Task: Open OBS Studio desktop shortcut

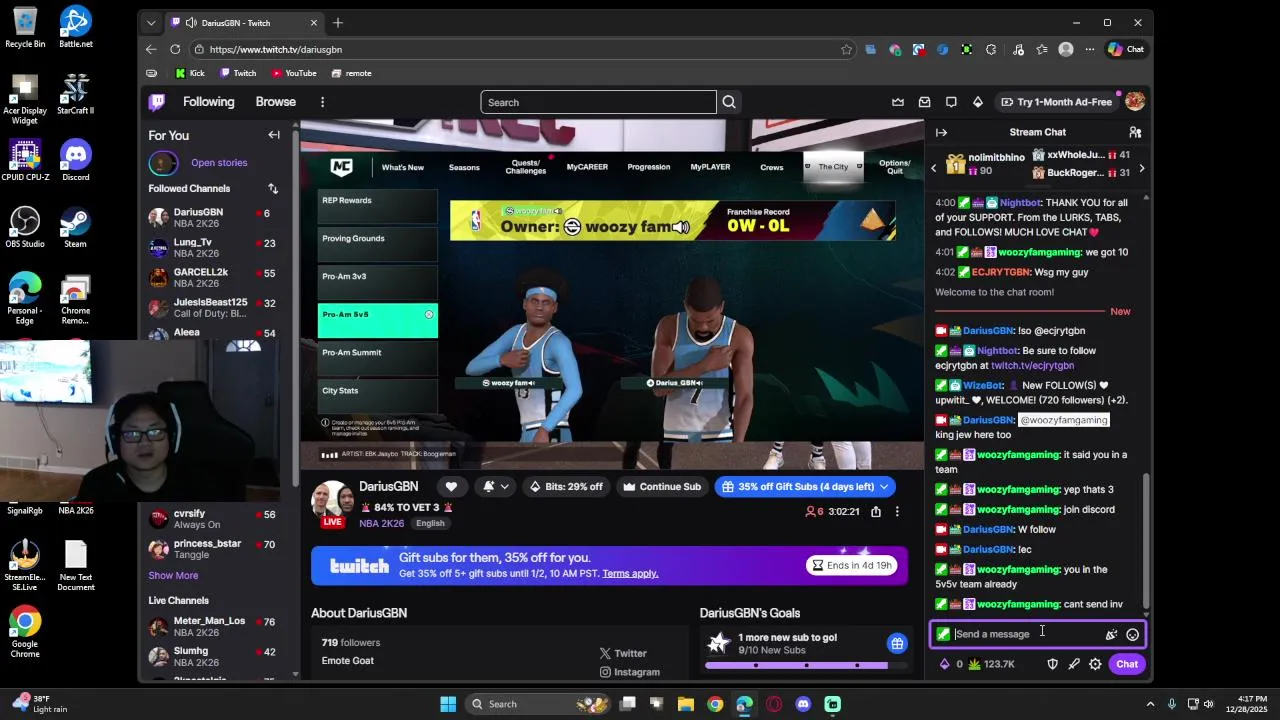Action: click(25, 227)
